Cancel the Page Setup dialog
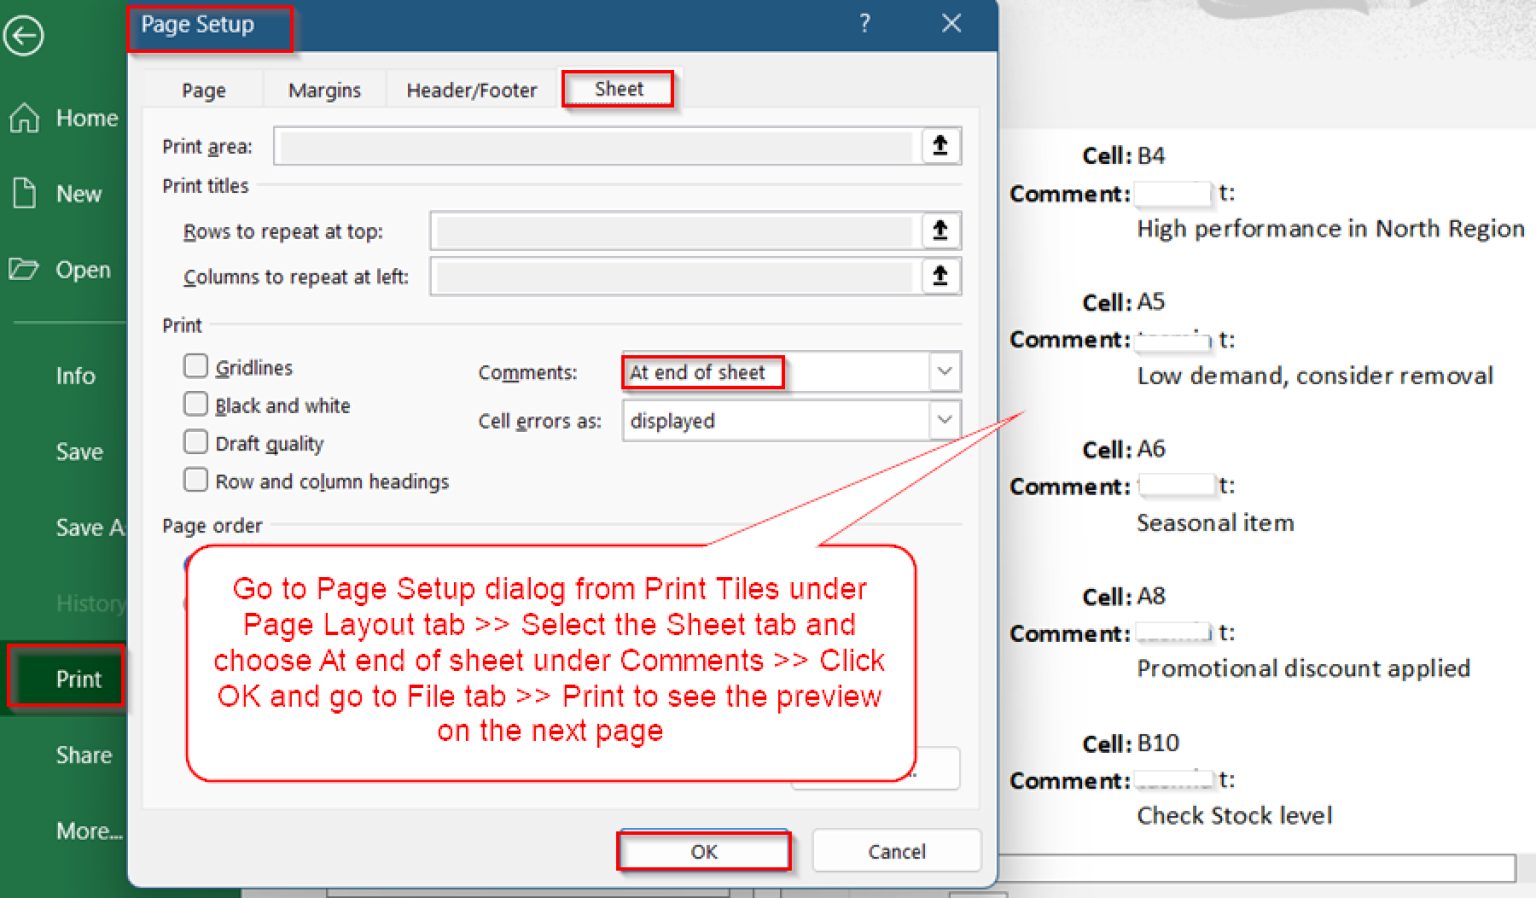Viewport: 1536px width, 898px height. click(x=896, y=851)
